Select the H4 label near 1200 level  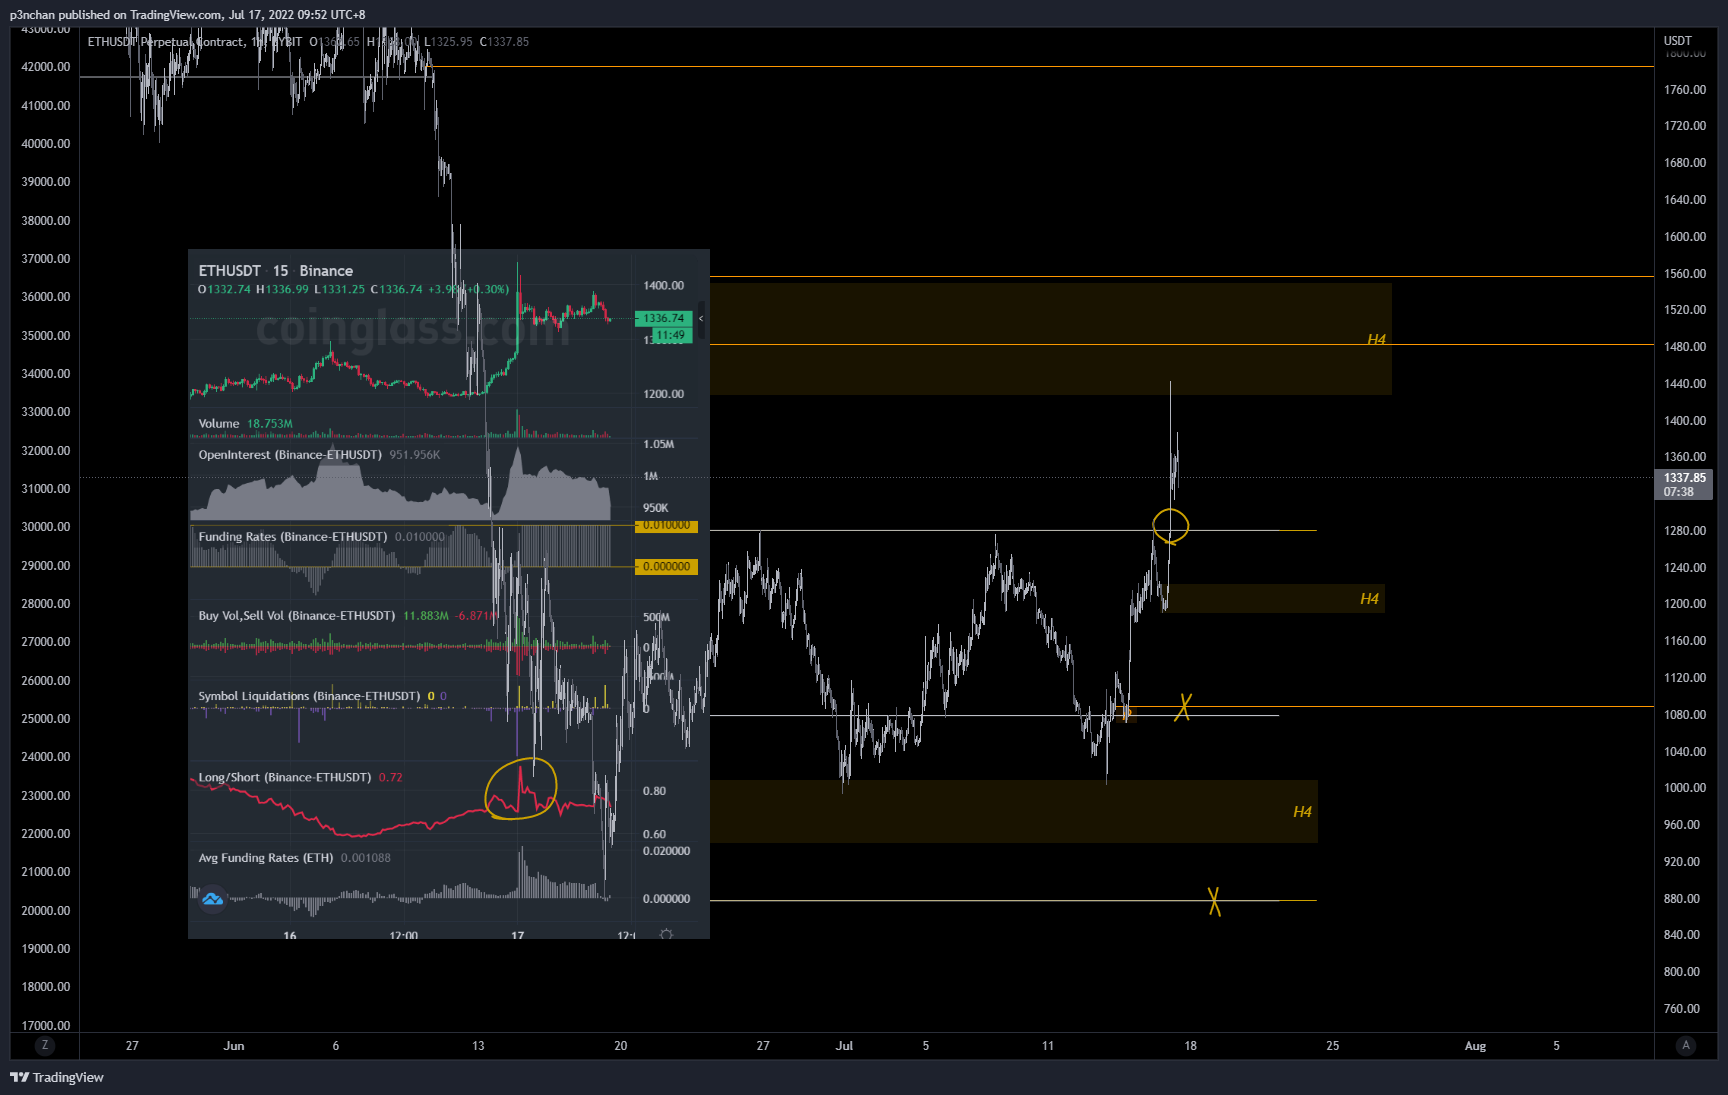pyautogui.click(x=1370, y=599)
